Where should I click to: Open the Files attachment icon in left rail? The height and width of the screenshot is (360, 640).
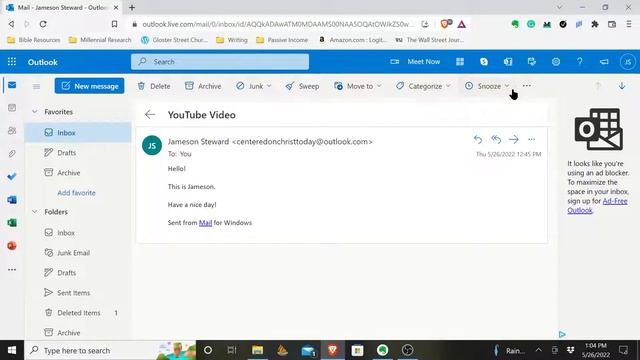12,153
